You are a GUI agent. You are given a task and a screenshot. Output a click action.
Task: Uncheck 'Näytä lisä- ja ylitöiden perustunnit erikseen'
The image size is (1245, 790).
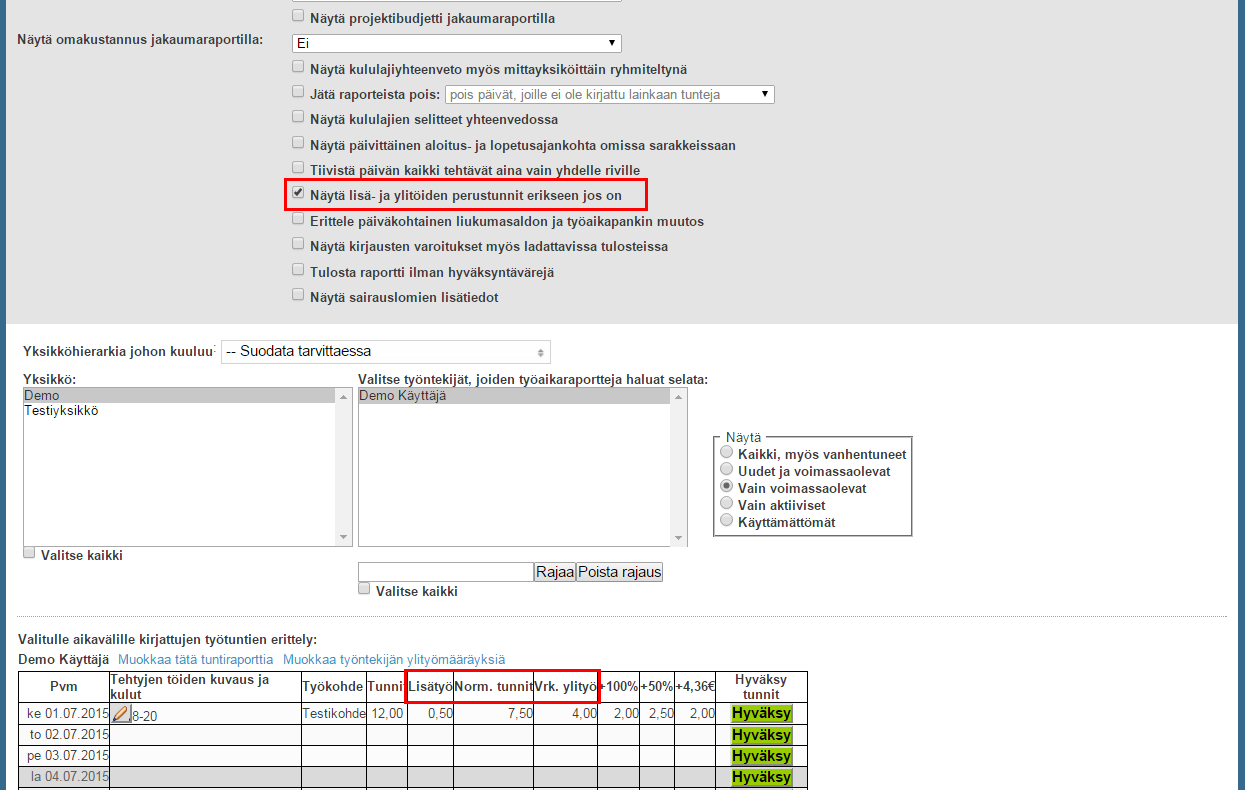[x=298, y=193]
